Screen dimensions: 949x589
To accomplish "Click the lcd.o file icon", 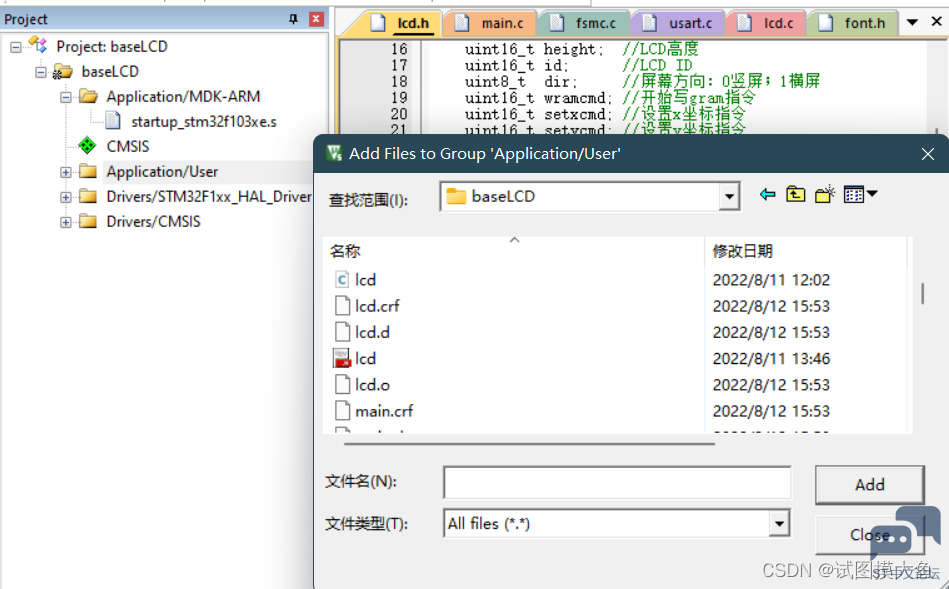I will click(x=342, y=384).
